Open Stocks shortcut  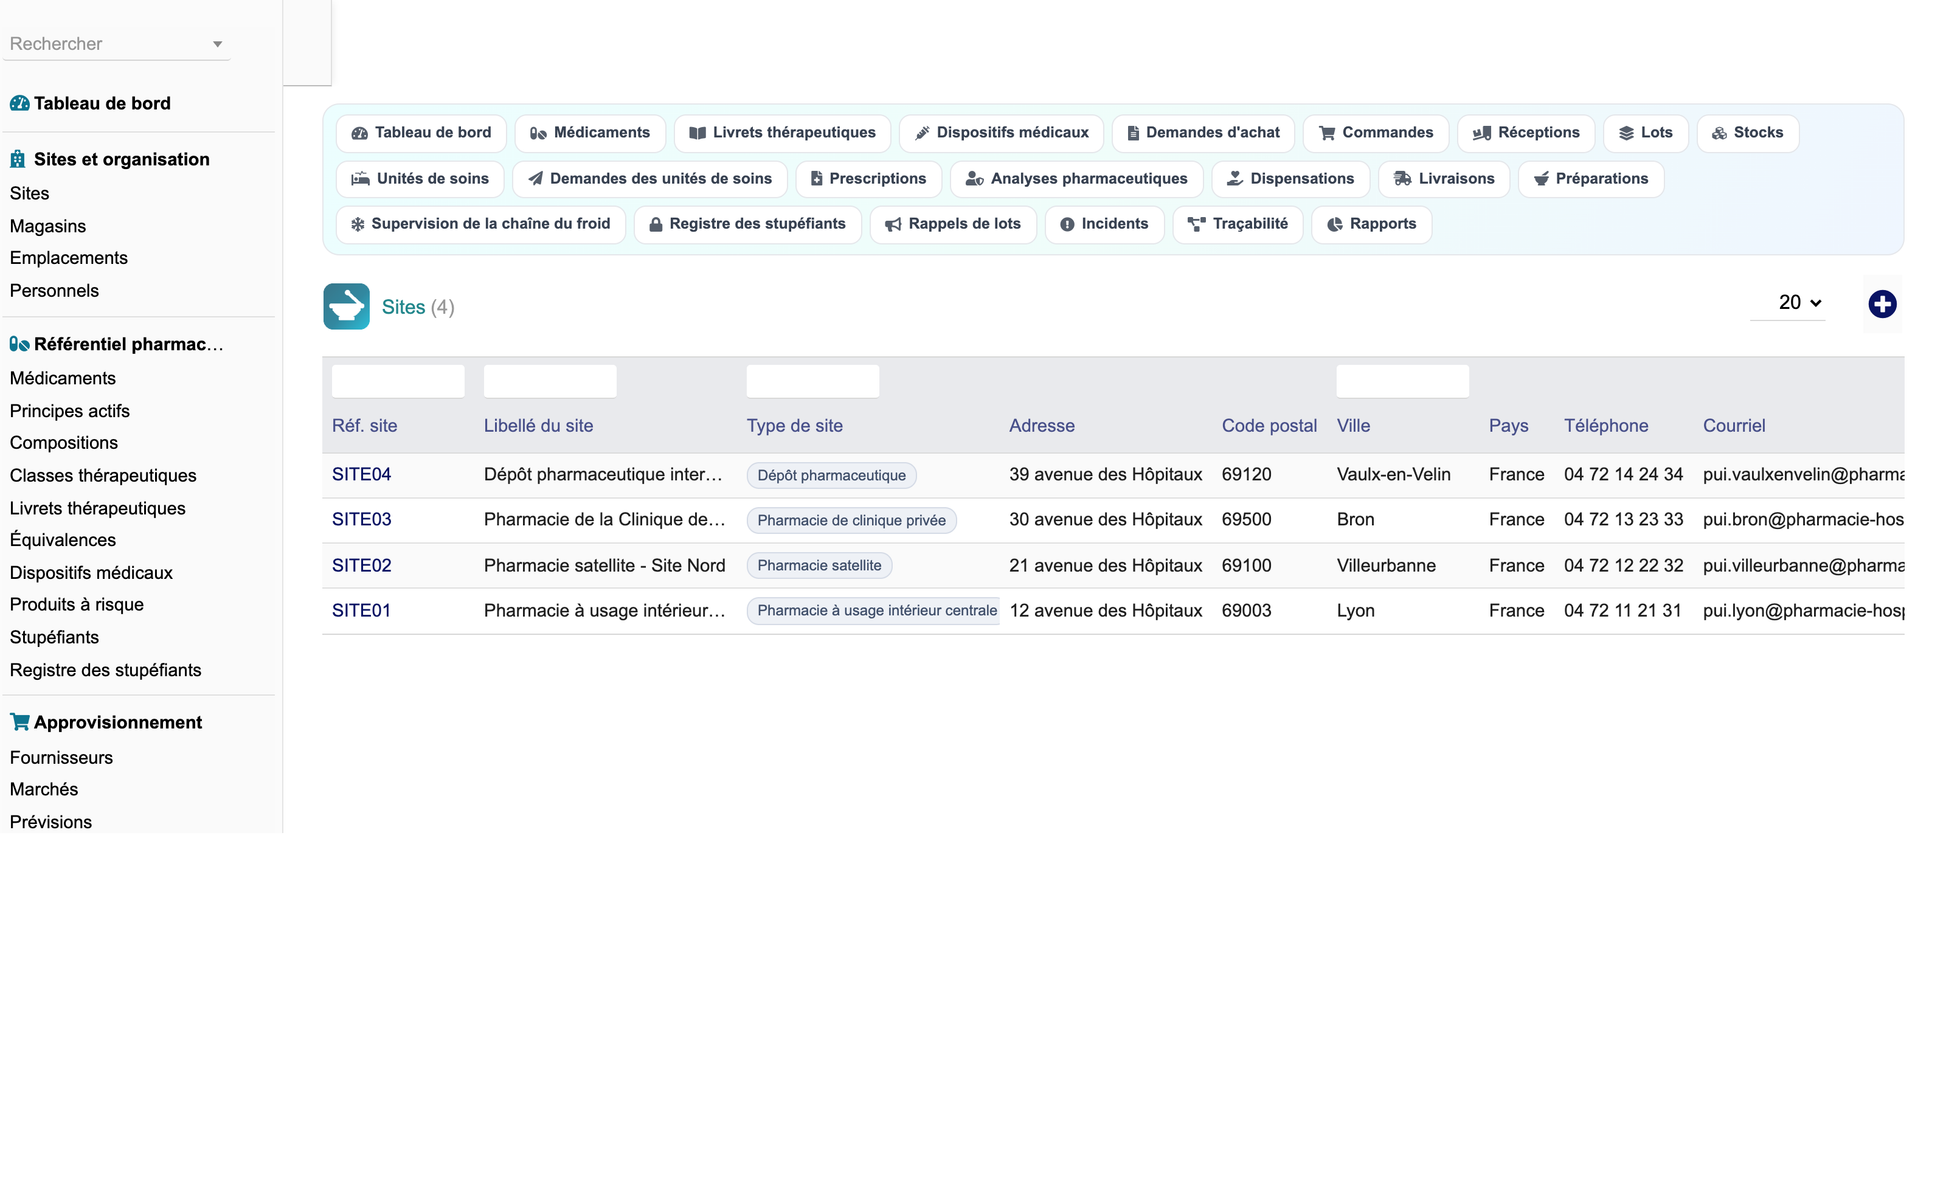tap(1748, 133)
